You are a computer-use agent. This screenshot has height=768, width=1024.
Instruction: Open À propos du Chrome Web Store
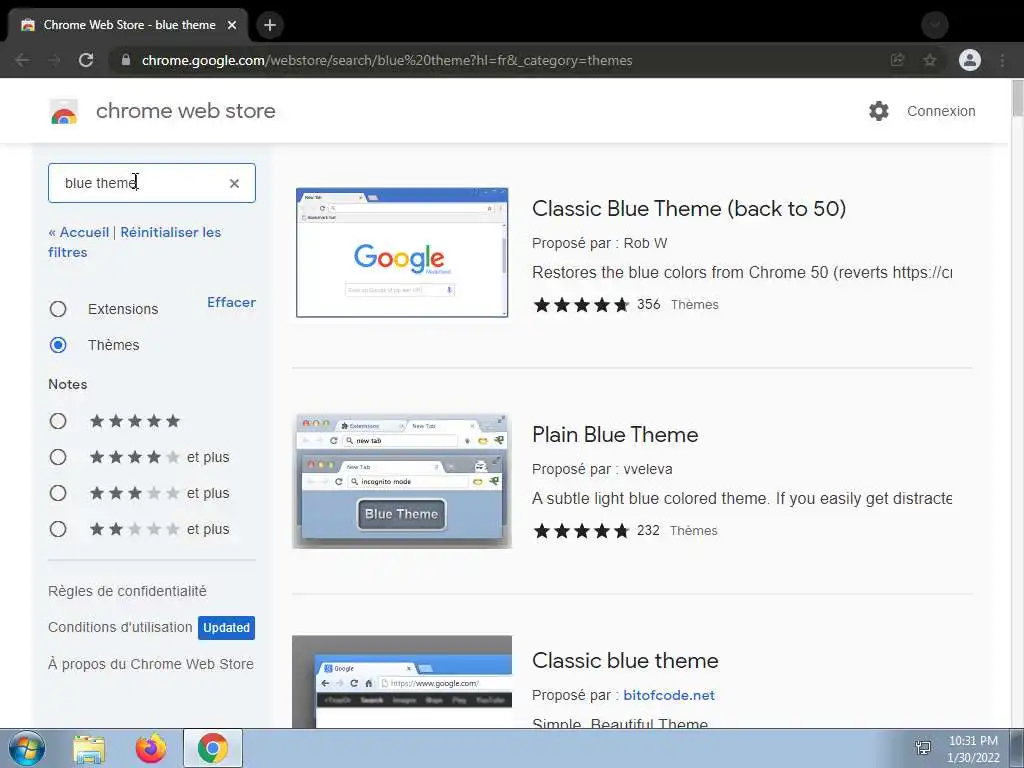click(x=151, y=664)
